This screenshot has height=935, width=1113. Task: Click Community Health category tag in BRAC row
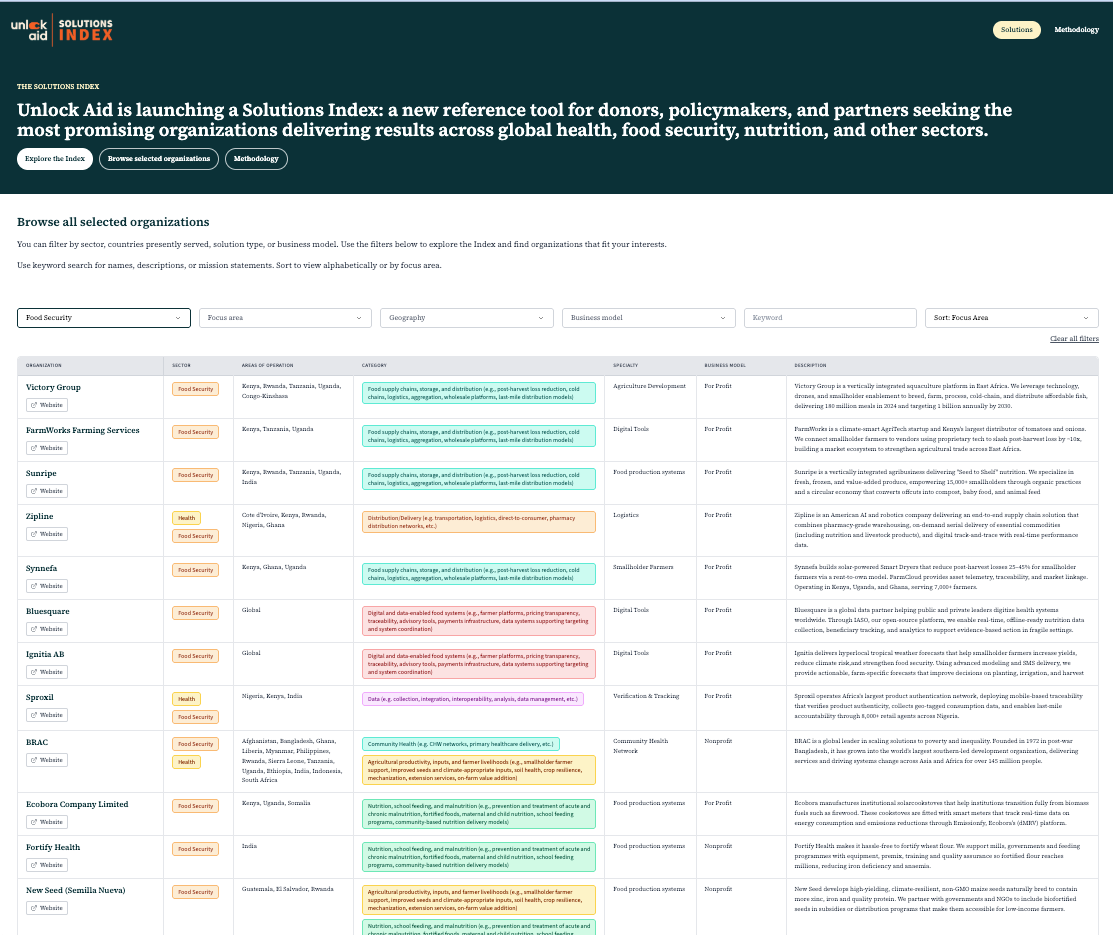point(461,744)
